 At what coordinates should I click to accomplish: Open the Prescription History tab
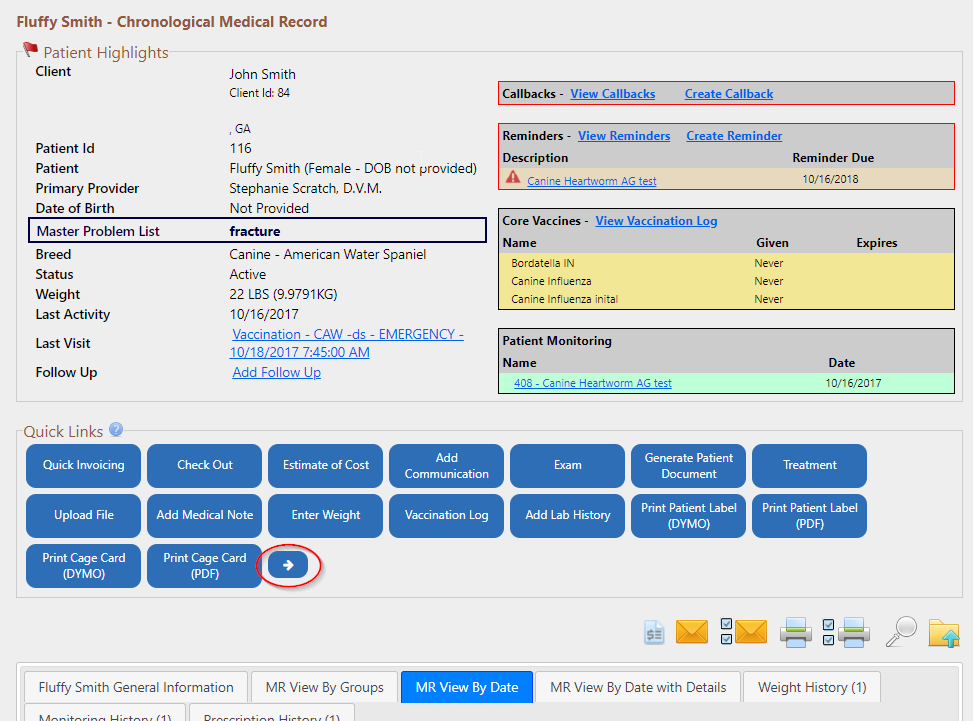272,713
